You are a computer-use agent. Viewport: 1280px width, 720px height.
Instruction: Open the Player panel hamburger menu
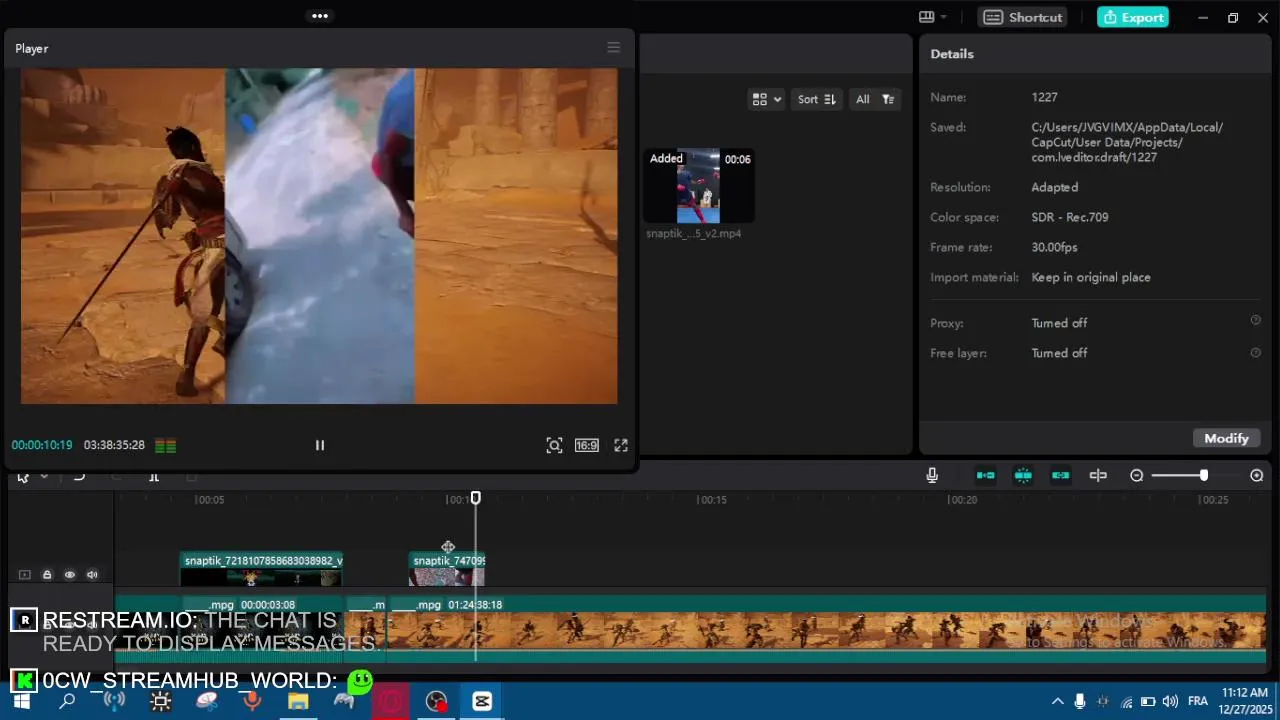[x=614, y=48]
